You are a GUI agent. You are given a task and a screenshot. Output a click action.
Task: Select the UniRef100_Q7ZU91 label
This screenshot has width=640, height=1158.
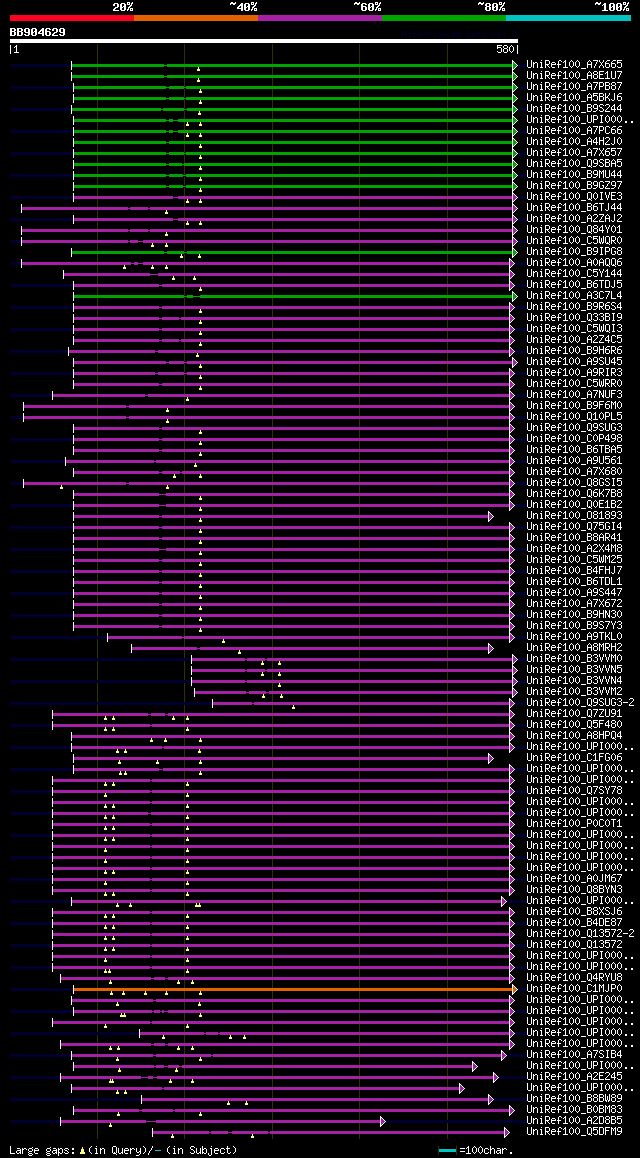pos(574,714)
